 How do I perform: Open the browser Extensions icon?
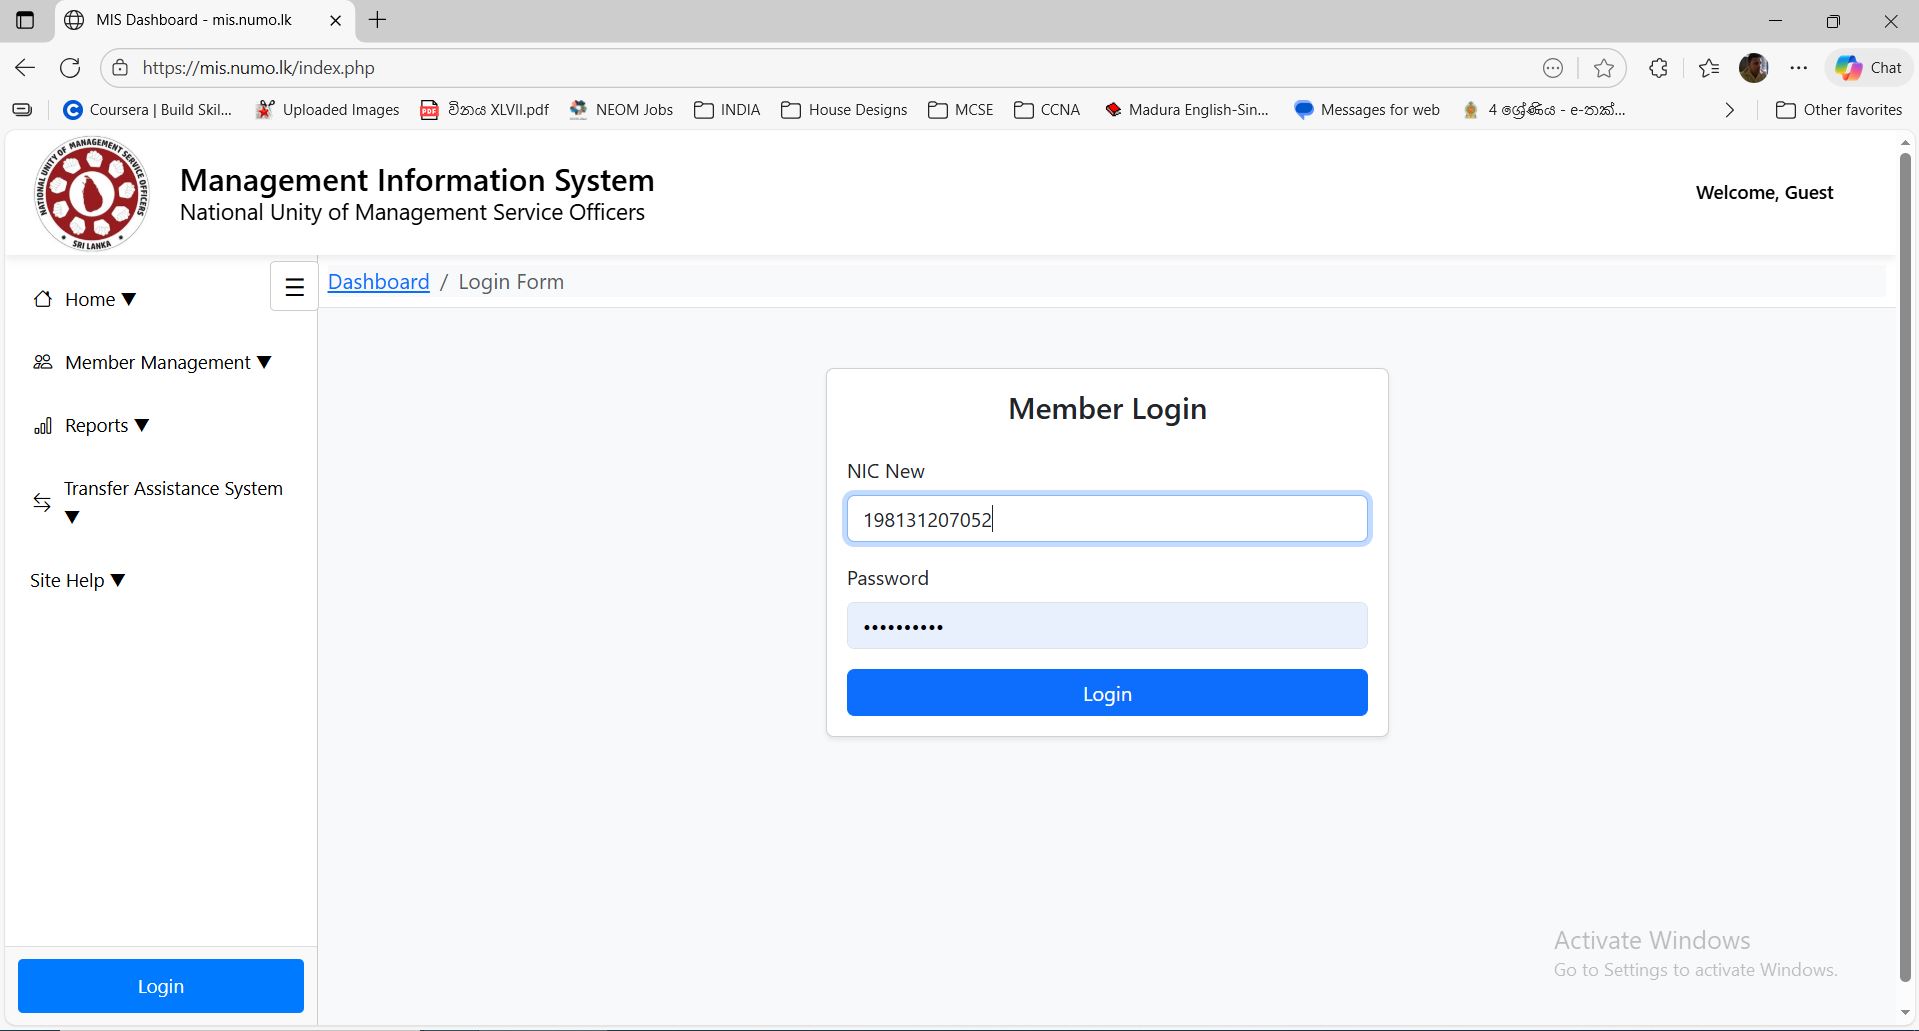click(1657, 67)
